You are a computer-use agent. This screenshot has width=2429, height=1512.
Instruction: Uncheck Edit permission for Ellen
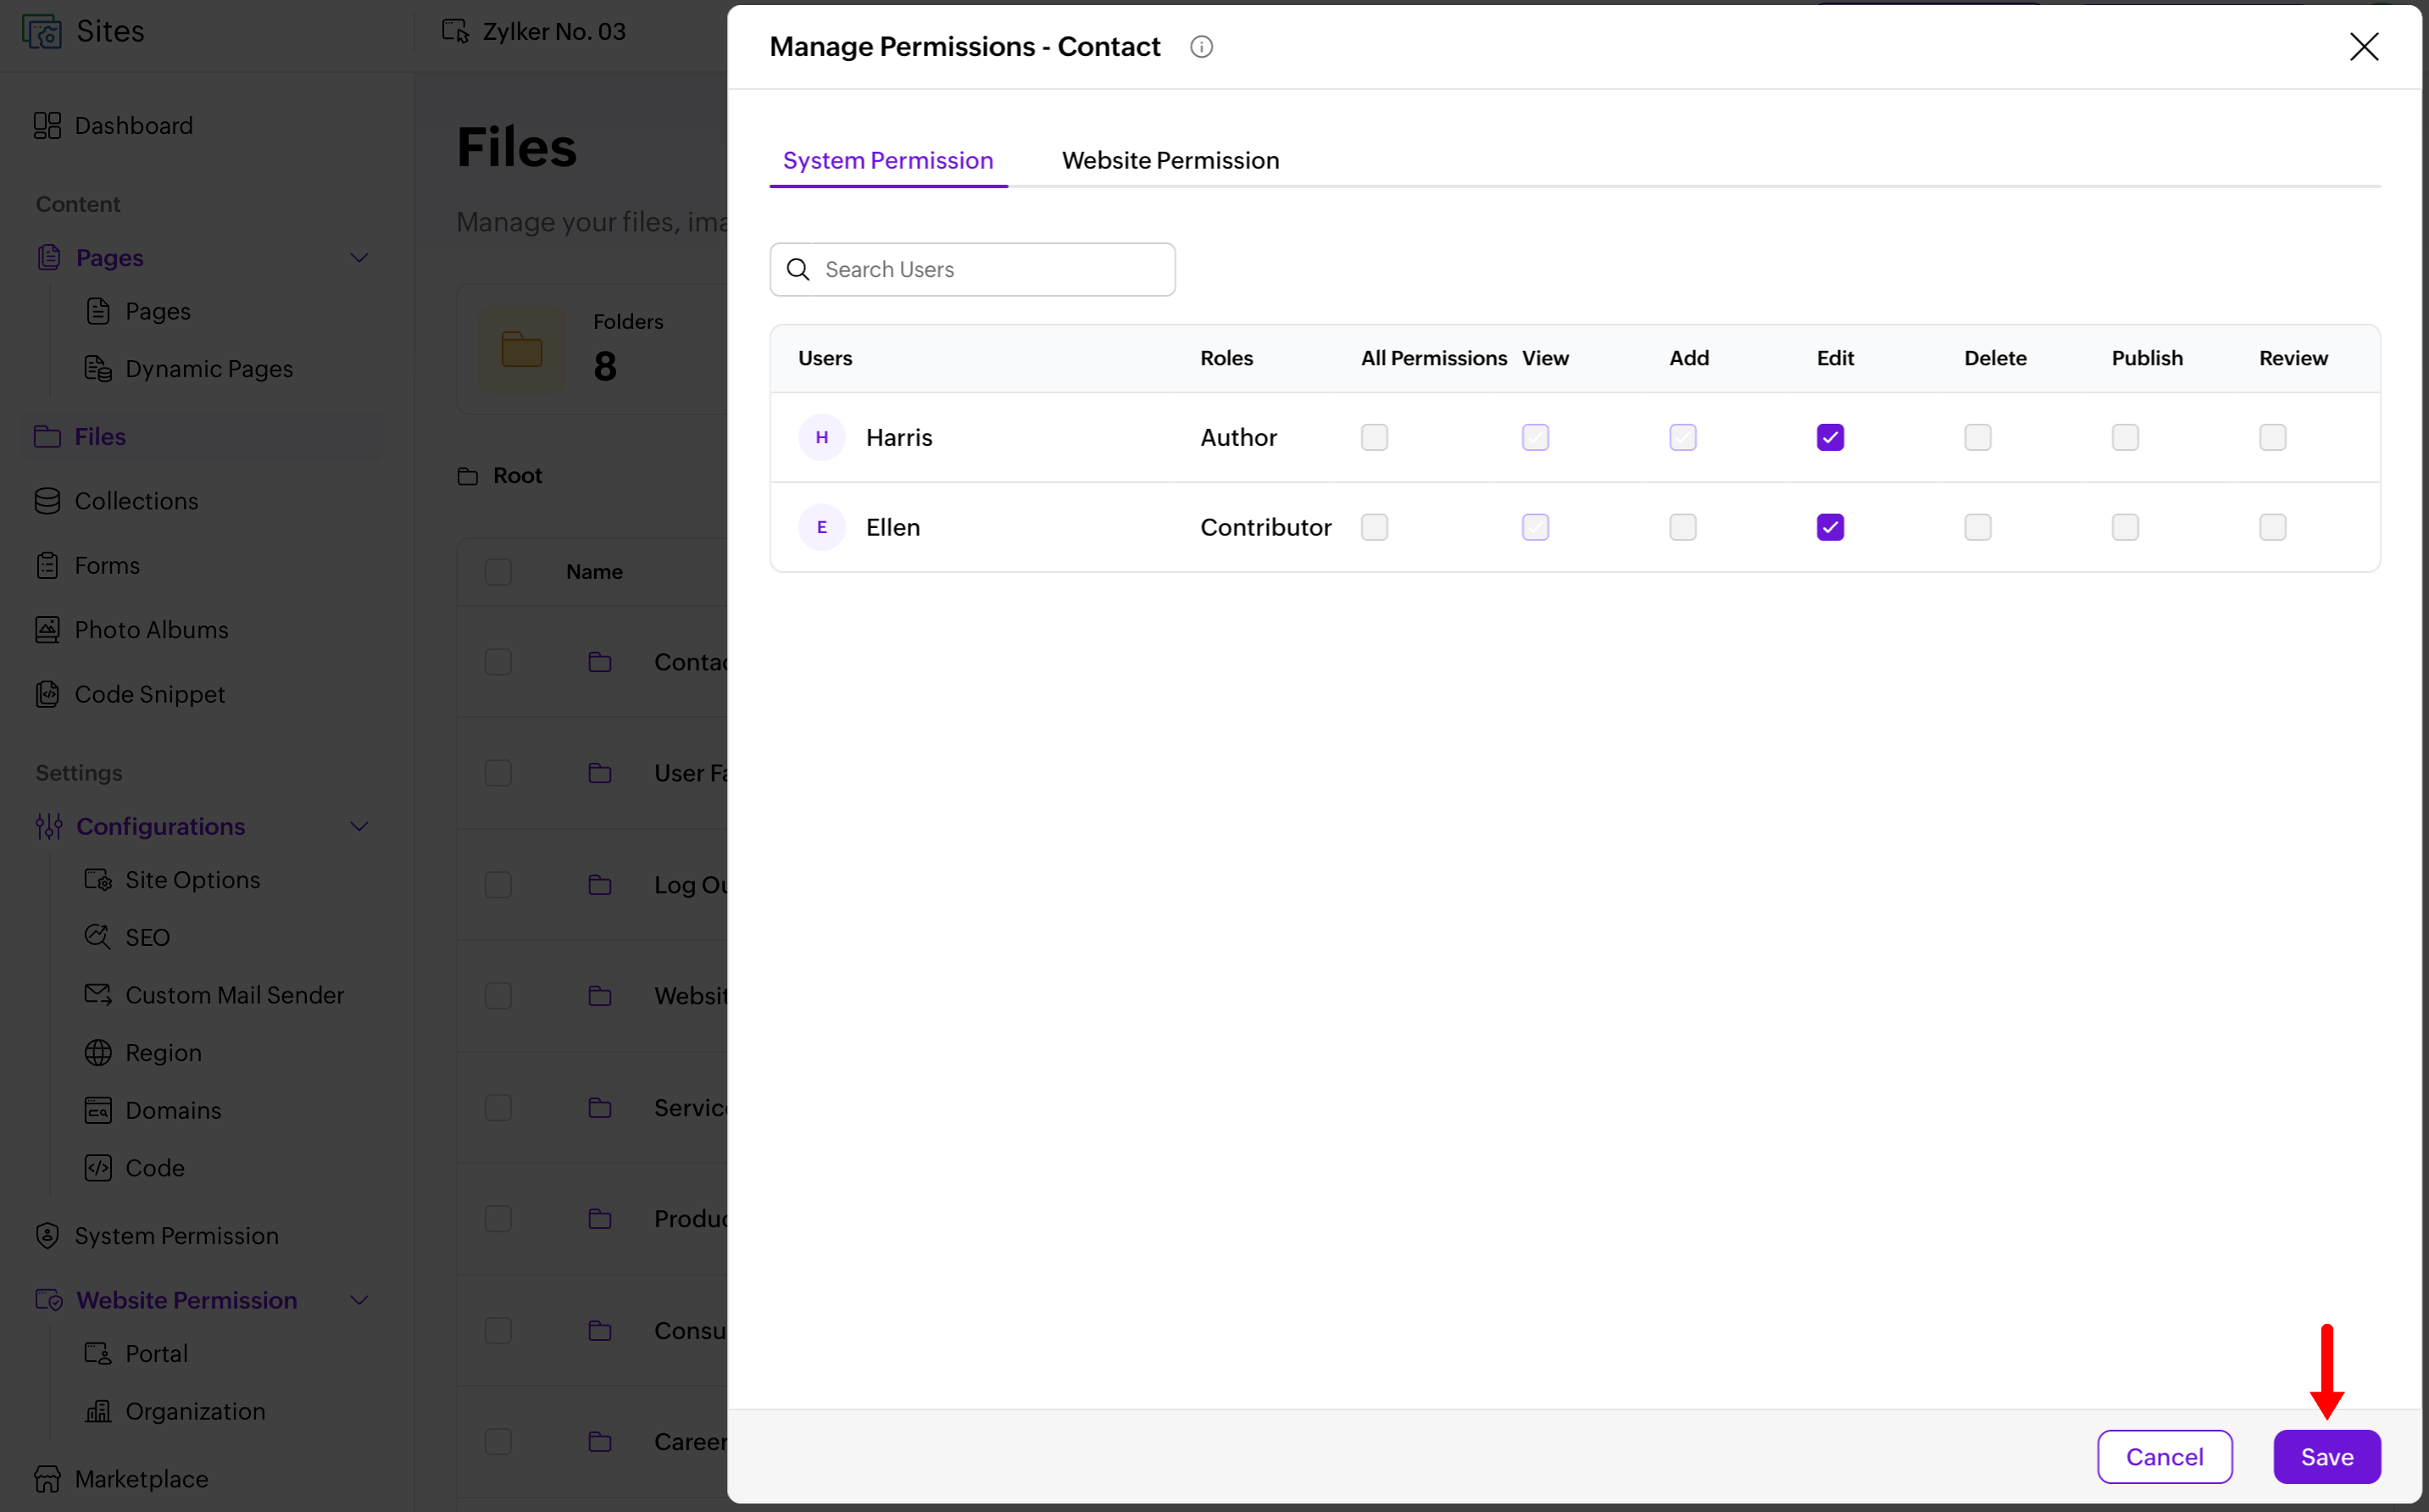pyautogui.click(x=1830, y=527)
